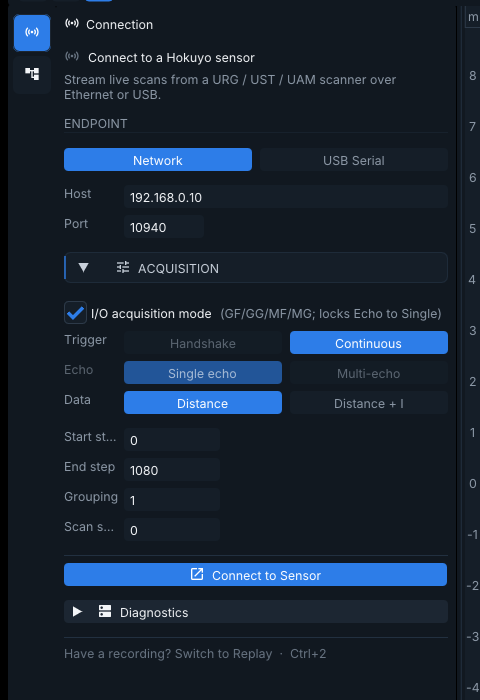Toggle the I/O acquisition mode checkbox

tap(75, 312)
